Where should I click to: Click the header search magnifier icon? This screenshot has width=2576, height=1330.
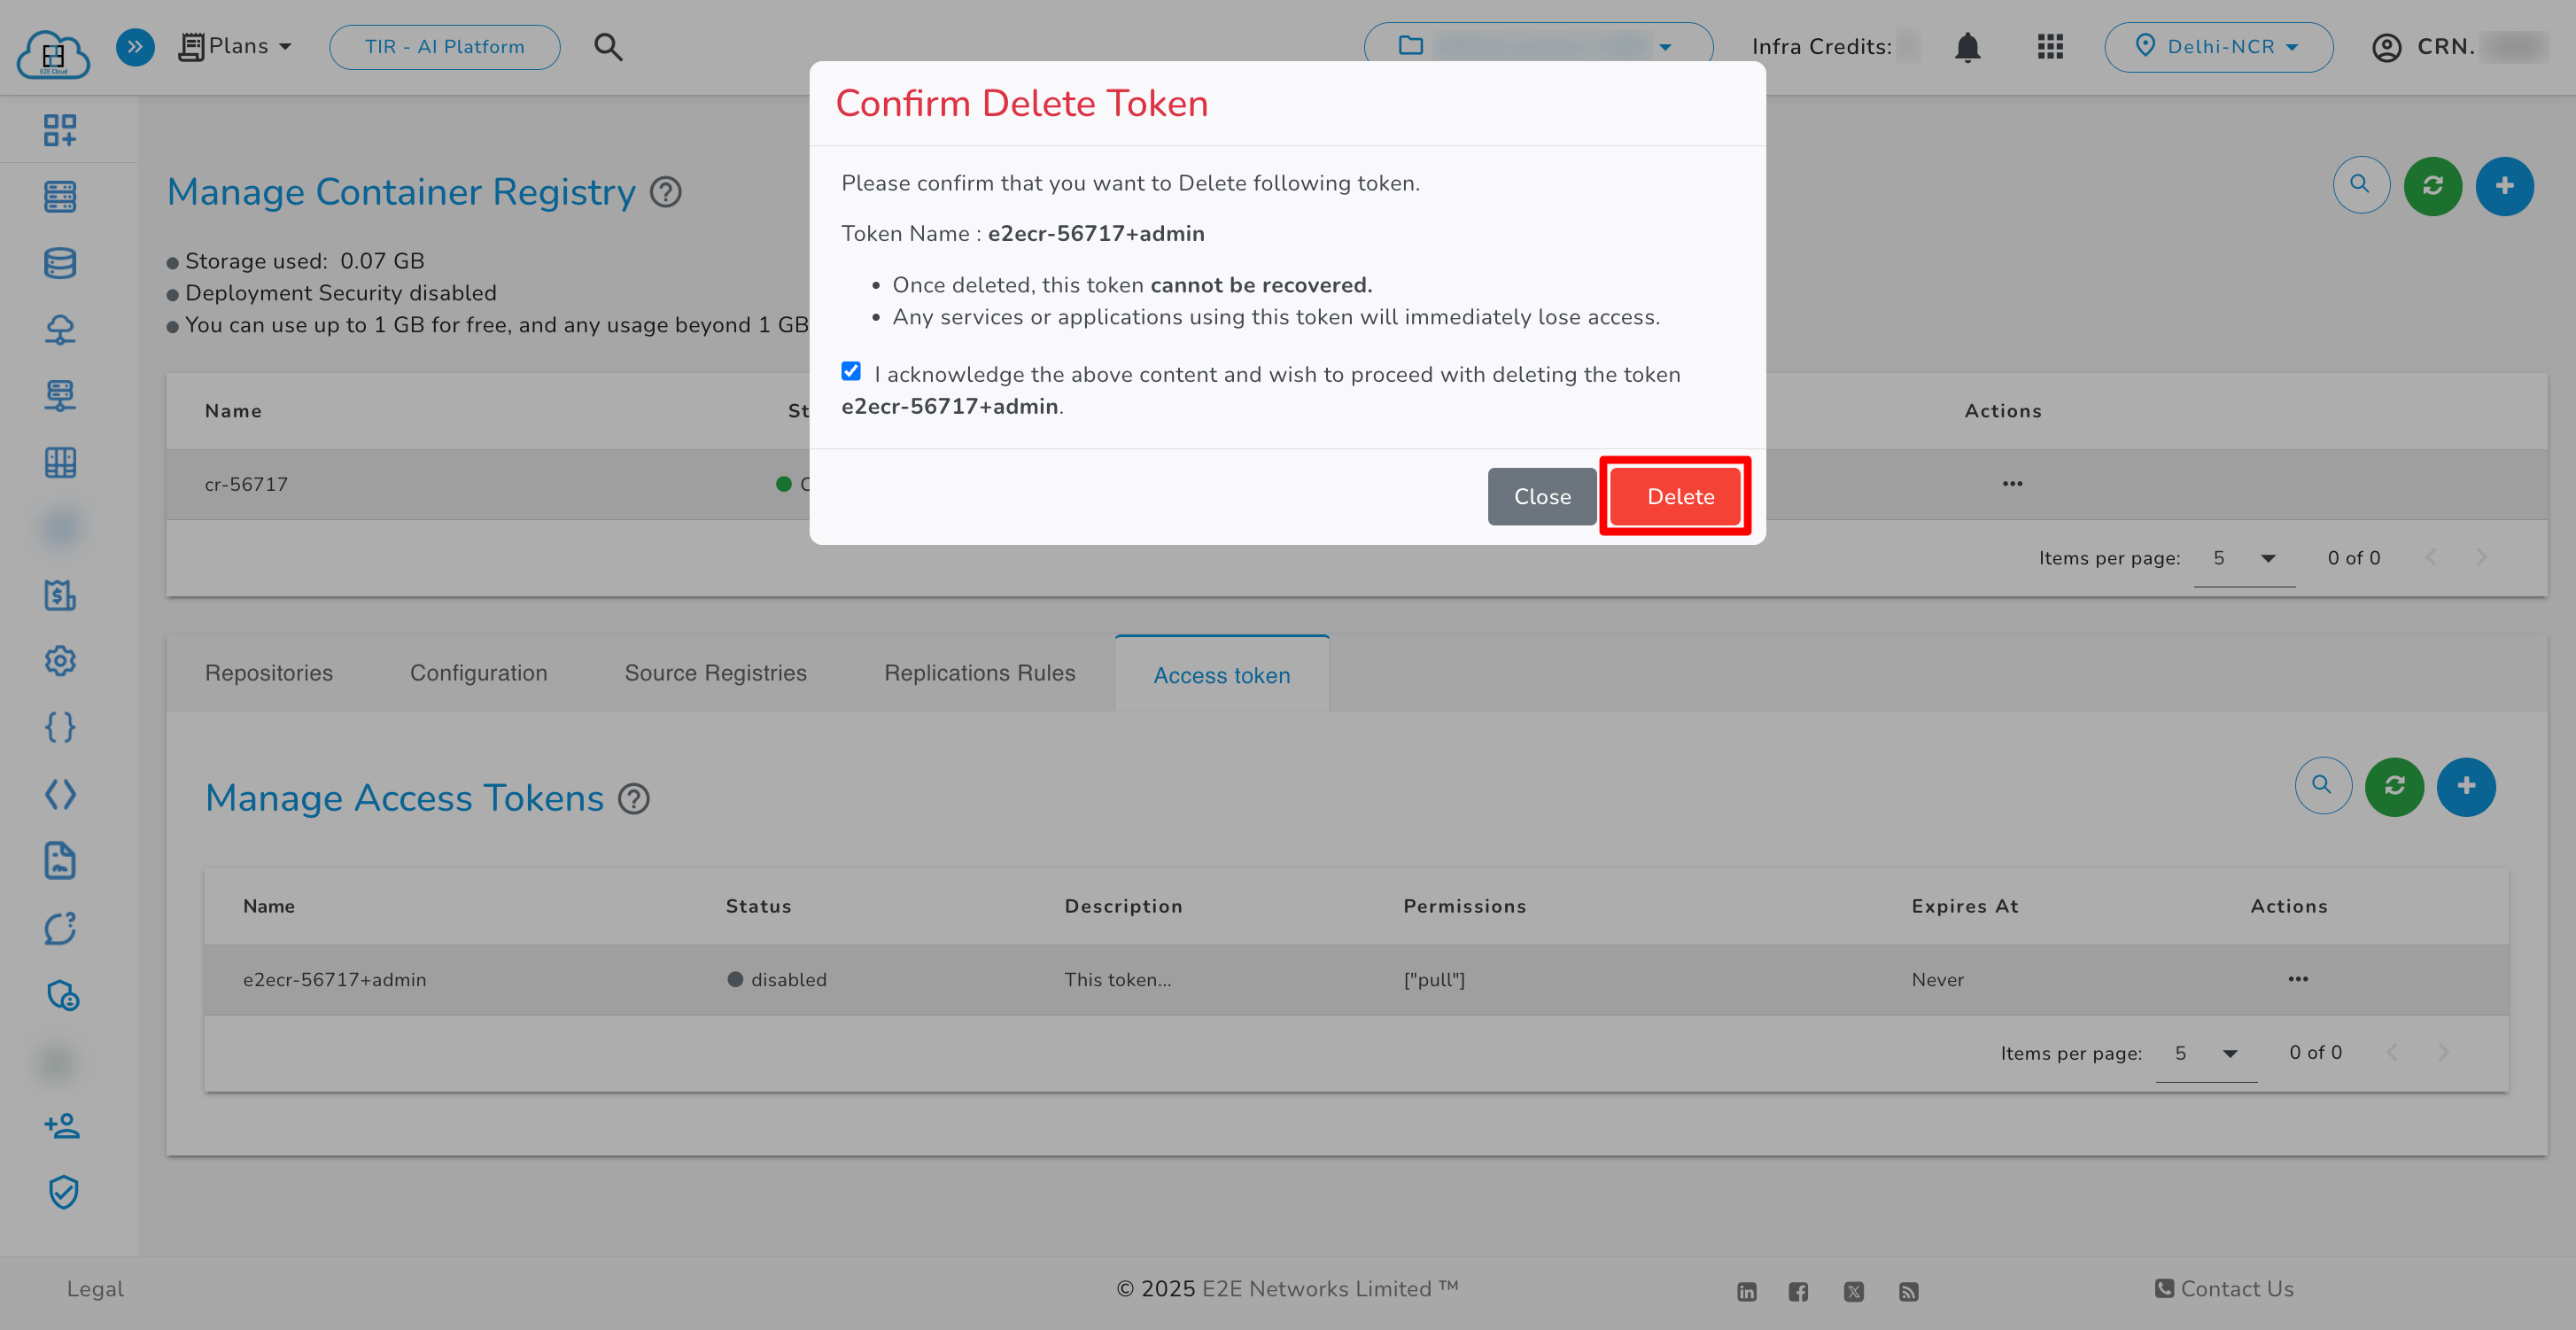pos(608,47)
